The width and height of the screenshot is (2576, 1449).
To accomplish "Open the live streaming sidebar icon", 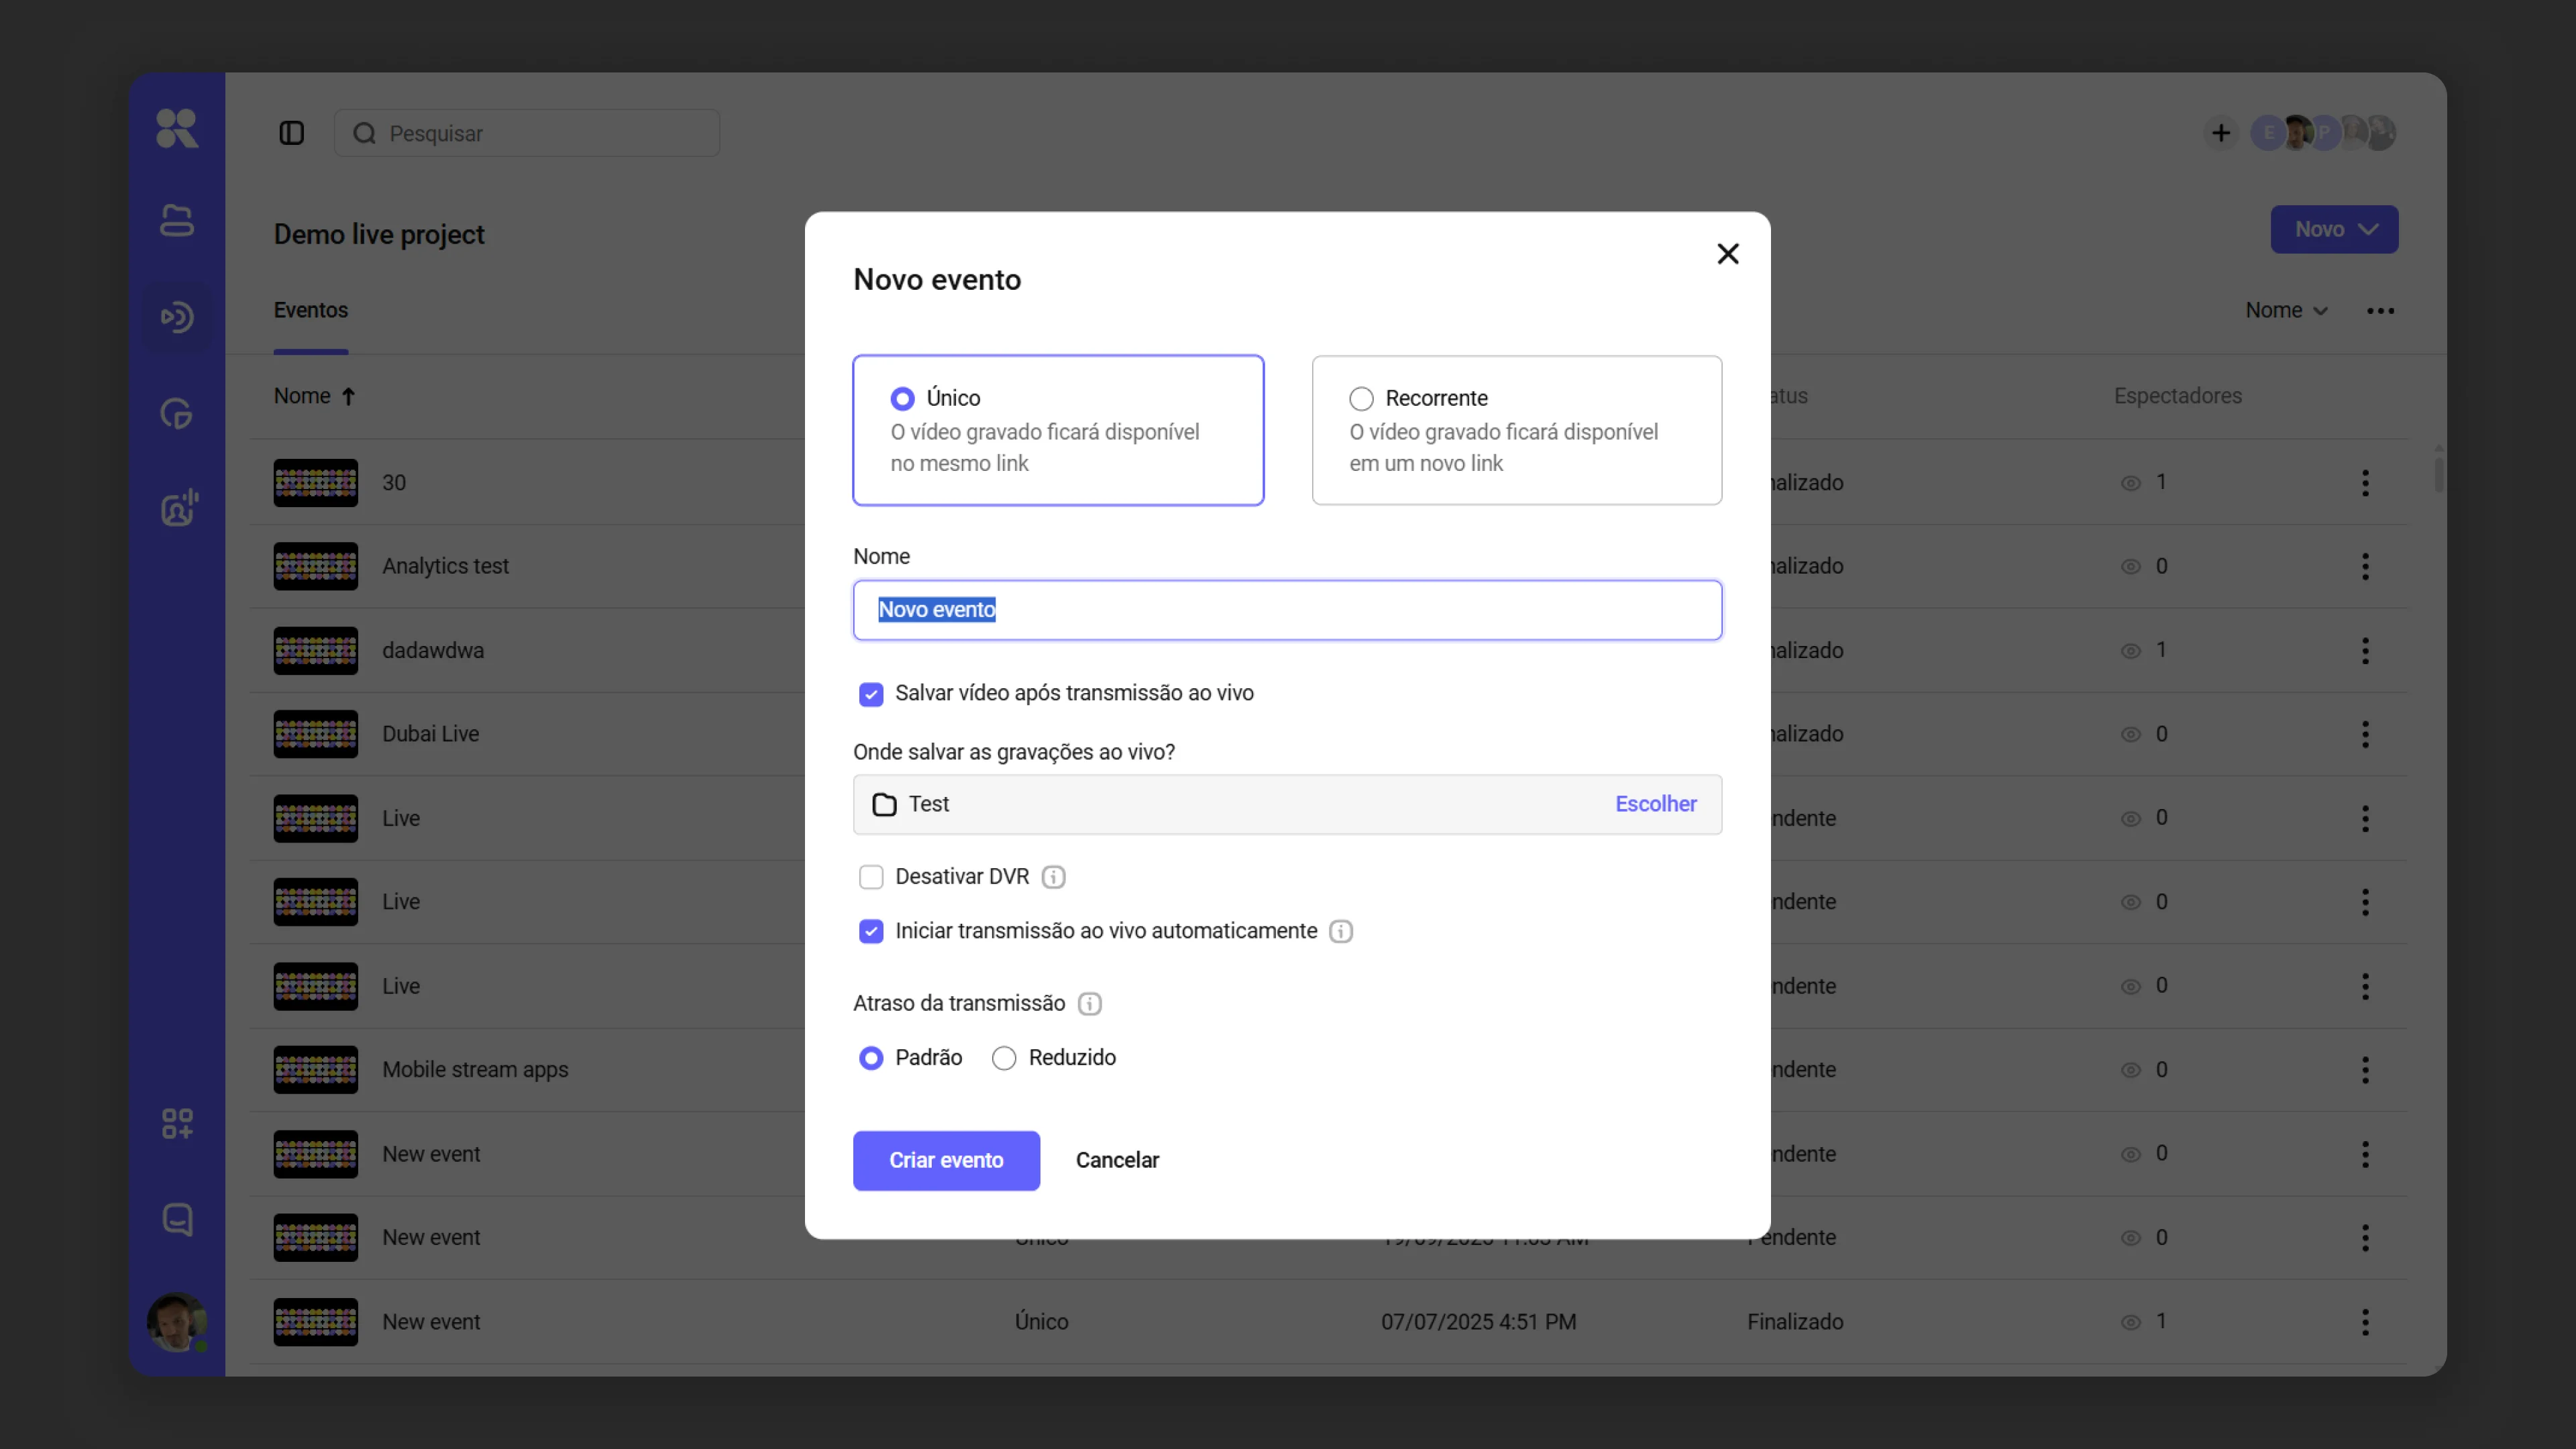I will pos(177,317).
